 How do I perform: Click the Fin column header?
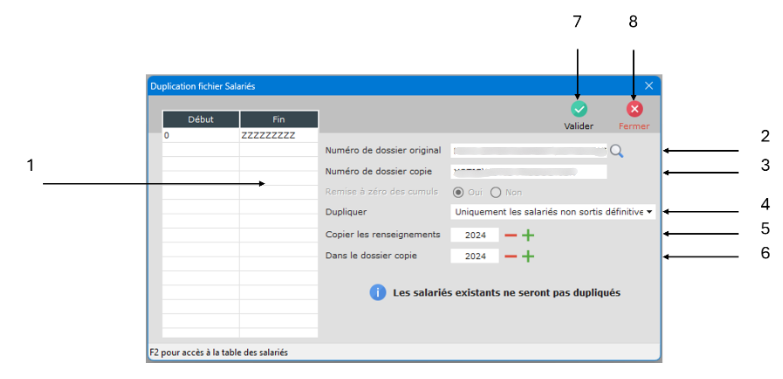click(x=279, y=119)
